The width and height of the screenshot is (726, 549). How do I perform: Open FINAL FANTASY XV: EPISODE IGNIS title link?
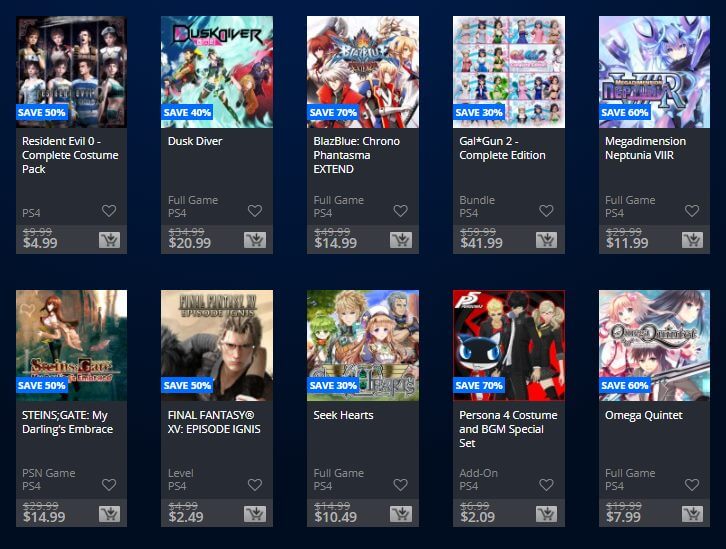coord(214,422)
